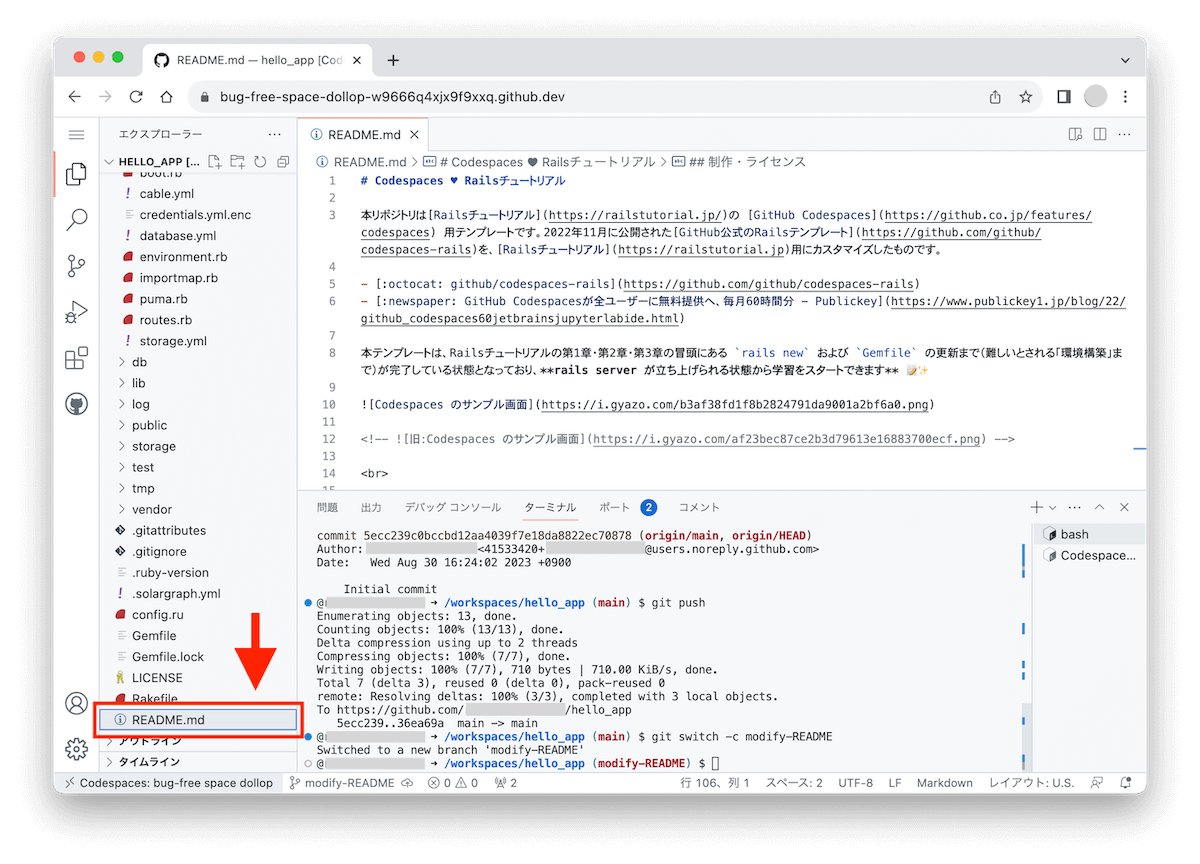1200x864 pixels.
Task: Close the bottom panel
Action: [1124, 507]
